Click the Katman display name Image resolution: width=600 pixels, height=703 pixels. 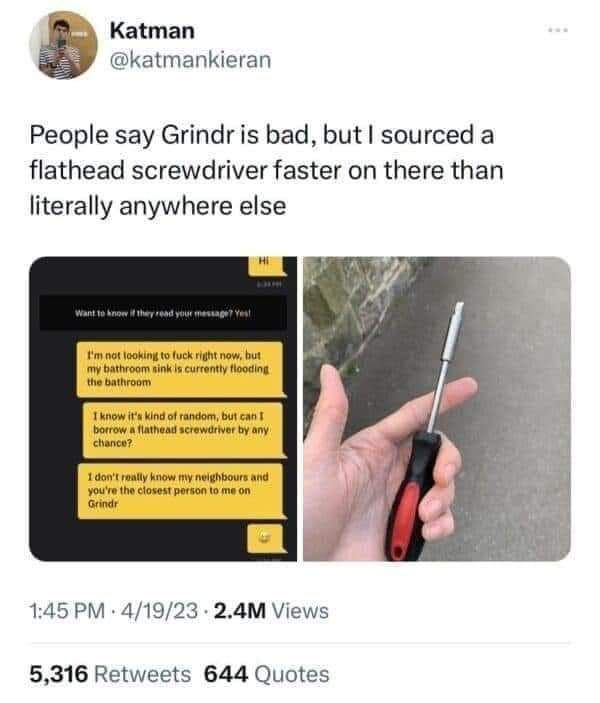(152, 31)
